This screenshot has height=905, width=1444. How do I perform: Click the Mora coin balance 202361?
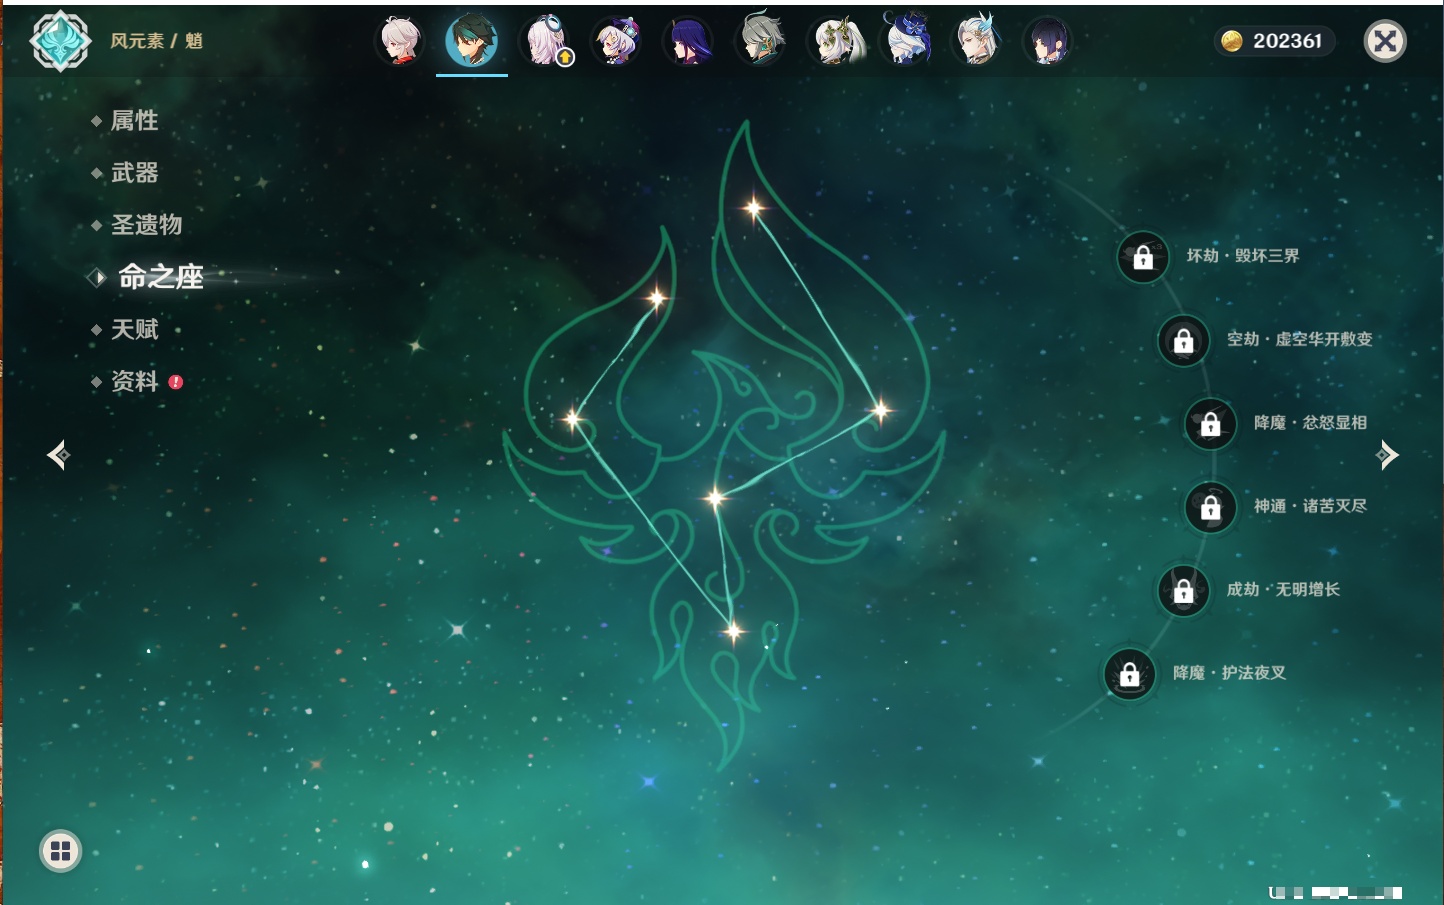click(x=1274, y=41)
